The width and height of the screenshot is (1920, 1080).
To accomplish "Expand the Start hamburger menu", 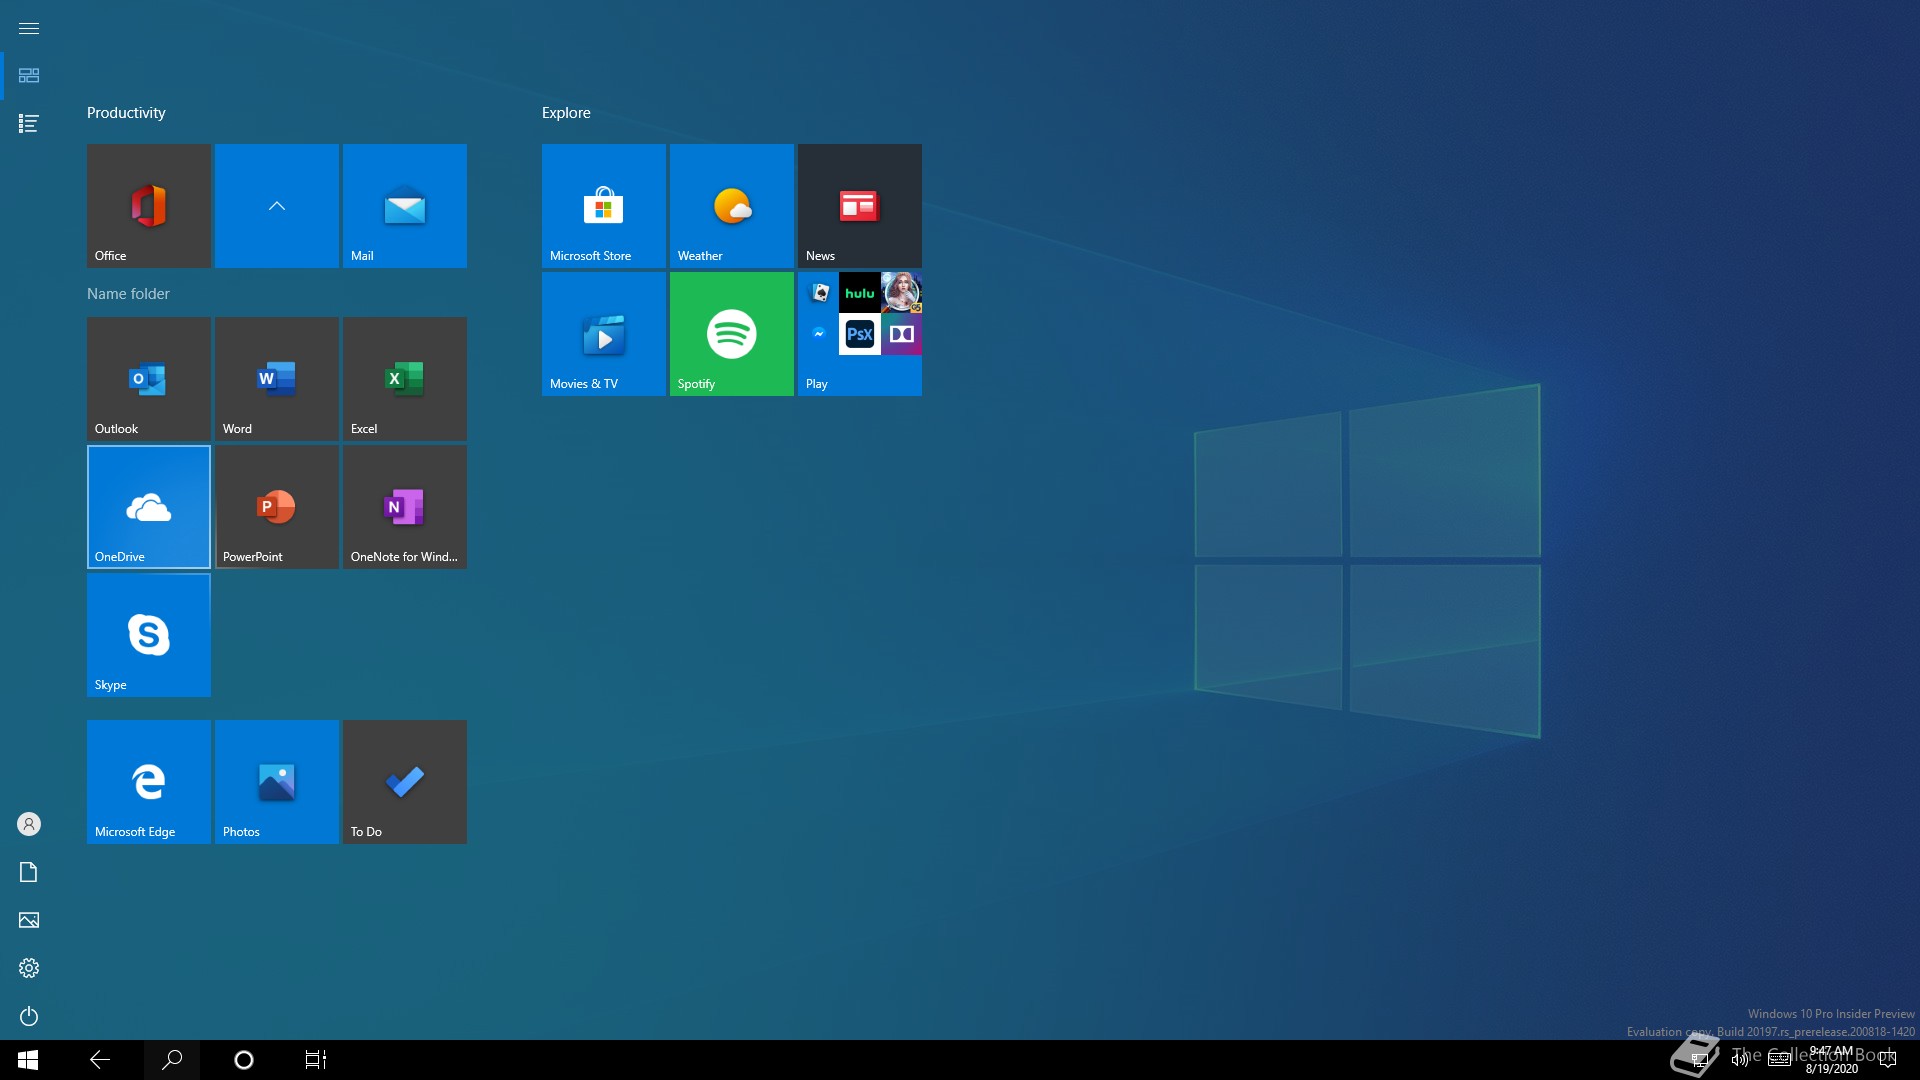I will coord(29,28).
